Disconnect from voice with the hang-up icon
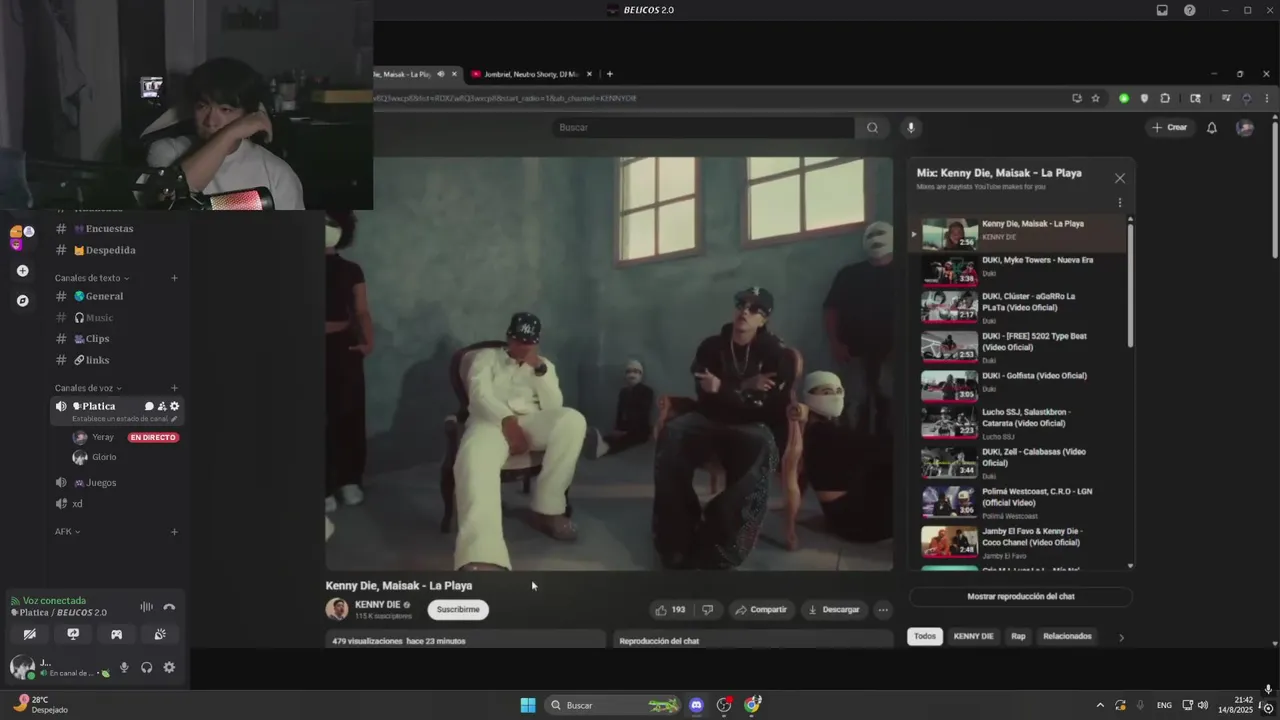The width and height of the screenshot is (1280, 720). tap(169, 607)
